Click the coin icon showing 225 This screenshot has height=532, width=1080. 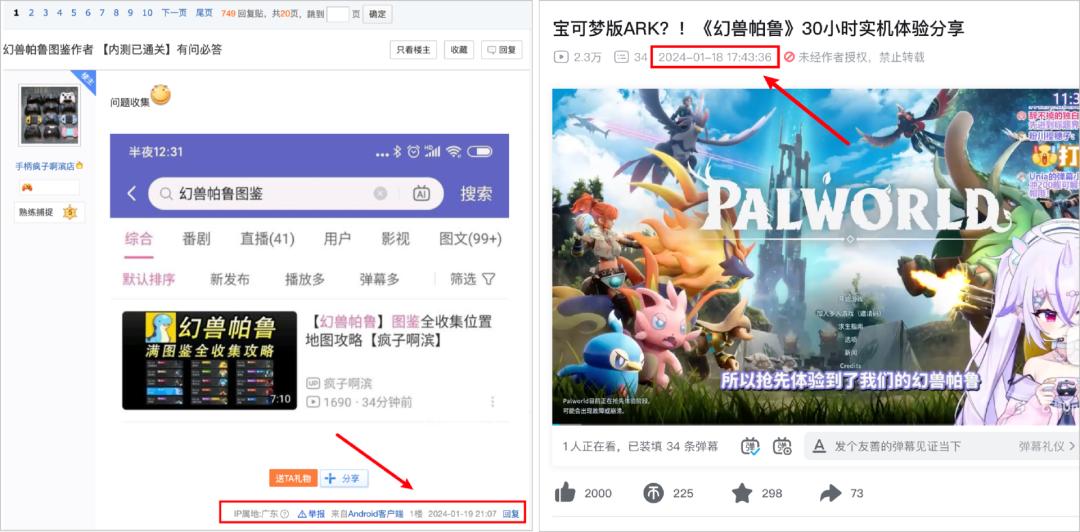[652, 493]
